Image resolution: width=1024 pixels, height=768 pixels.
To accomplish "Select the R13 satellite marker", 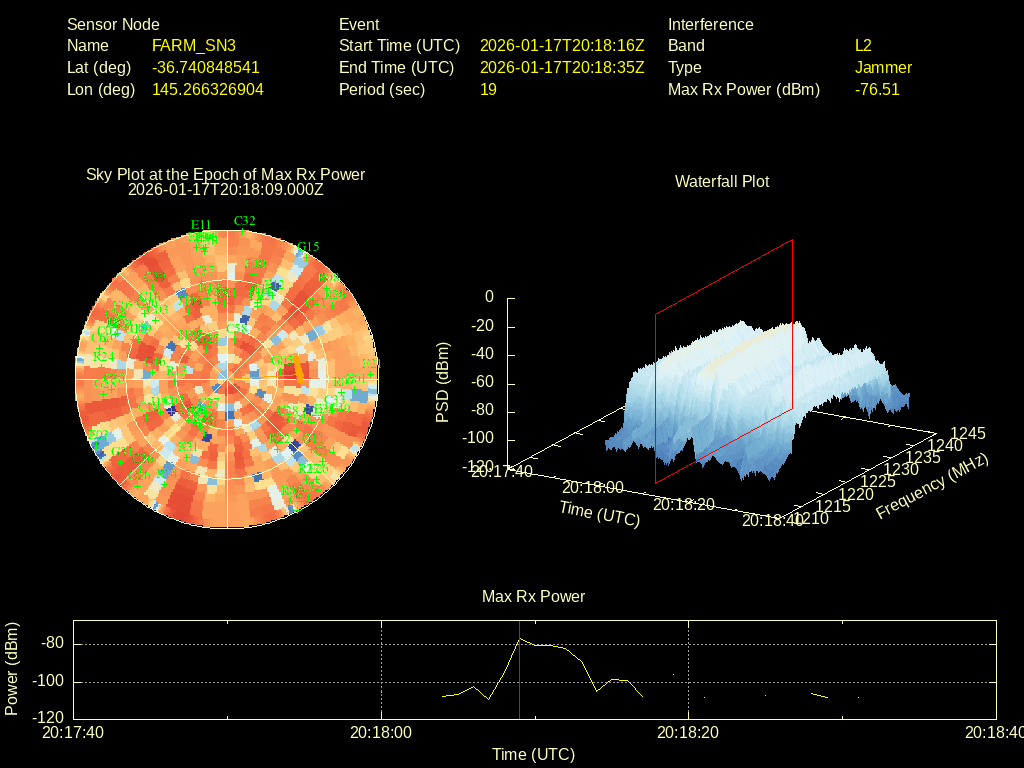I will coord(172,379).
